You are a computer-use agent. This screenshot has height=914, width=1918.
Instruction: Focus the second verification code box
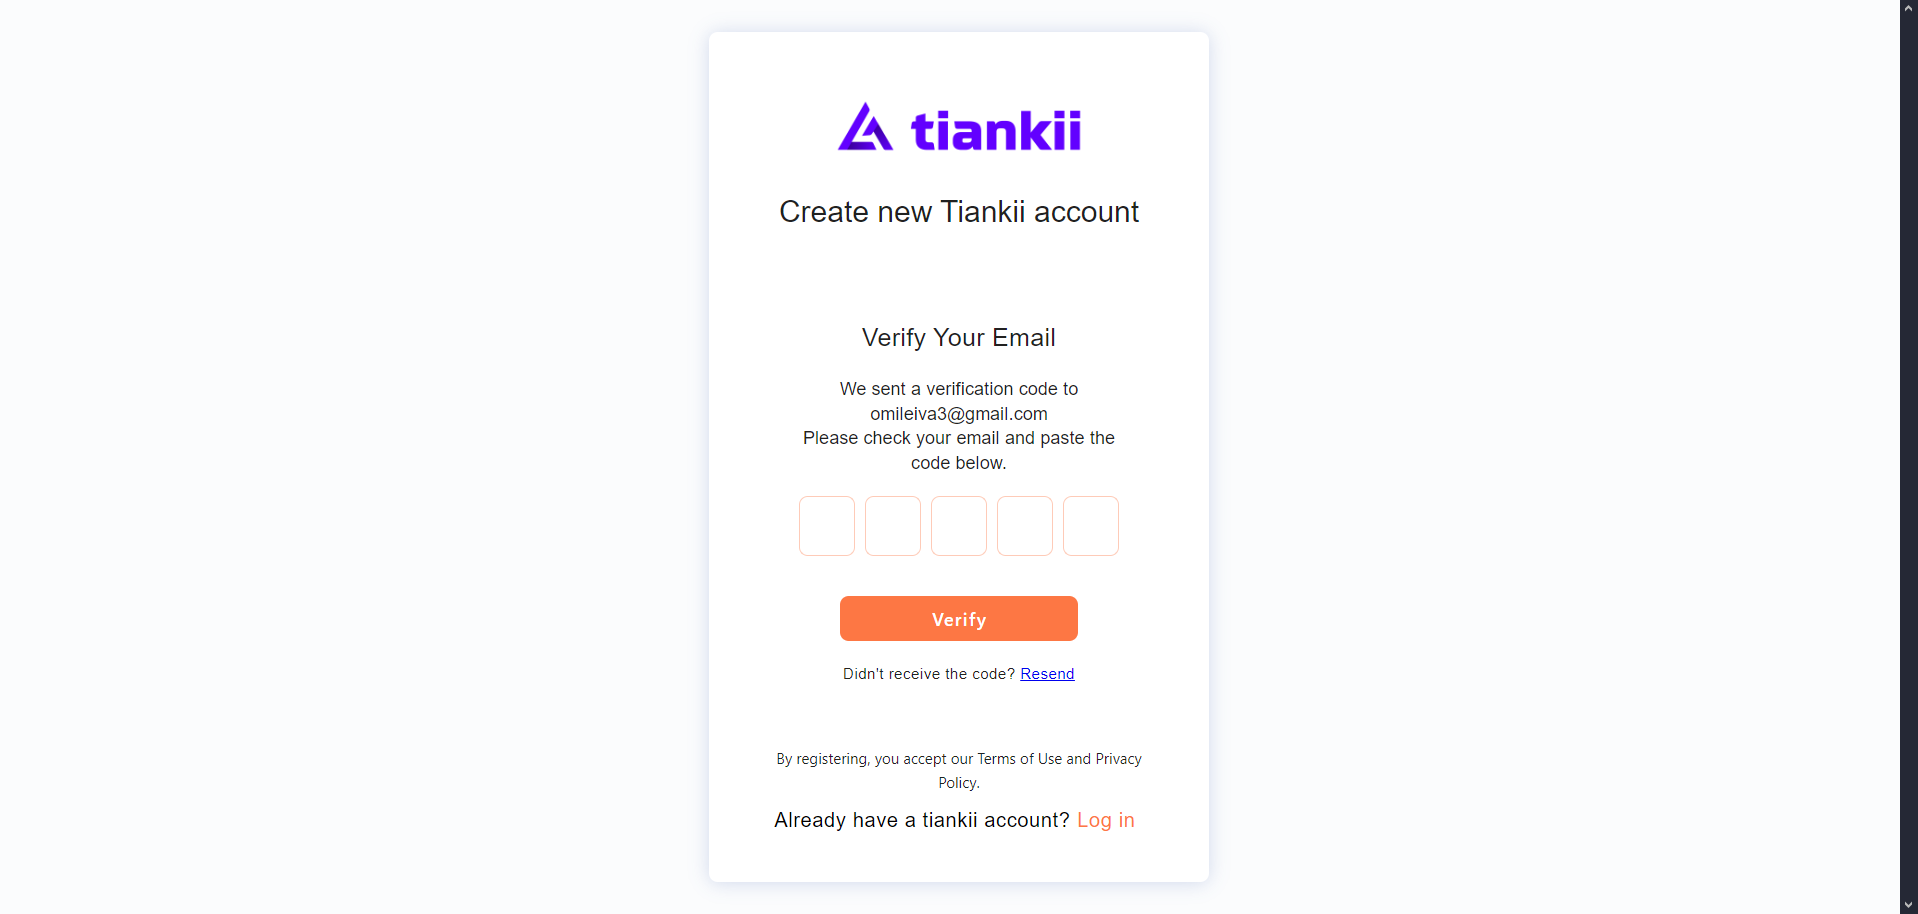tap(893, 526)
